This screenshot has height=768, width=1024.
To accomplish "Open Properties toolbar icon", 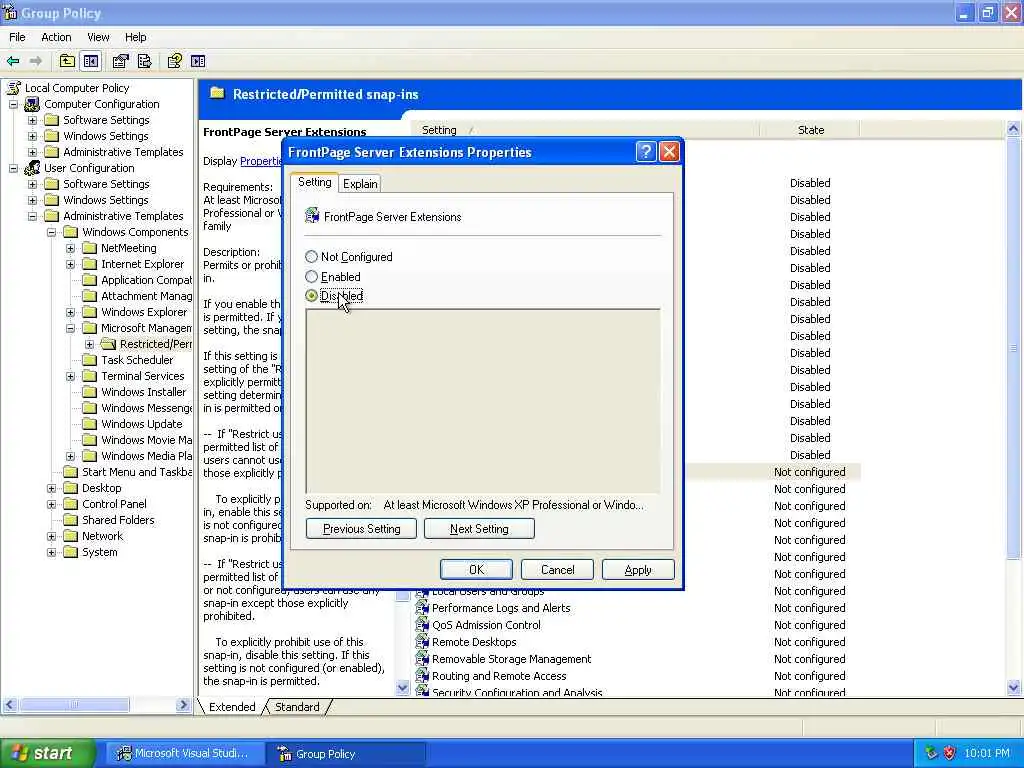I will click(x=120, y=61).
